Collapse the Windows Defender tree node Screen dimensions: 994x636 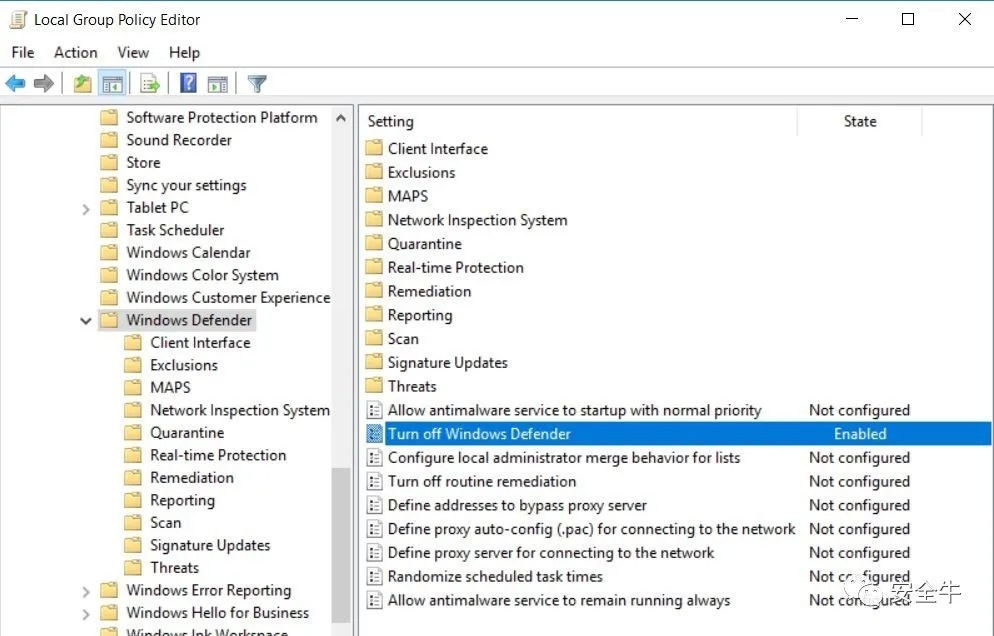pyautogui.click(x=86, y=321)
